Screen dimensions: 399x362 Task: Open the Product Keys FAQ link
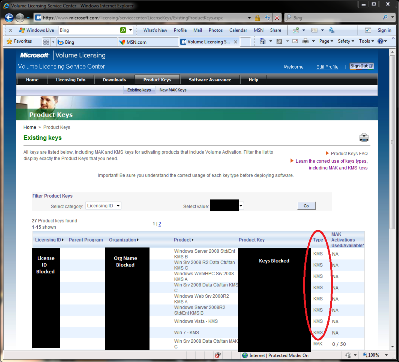point(349,154)
